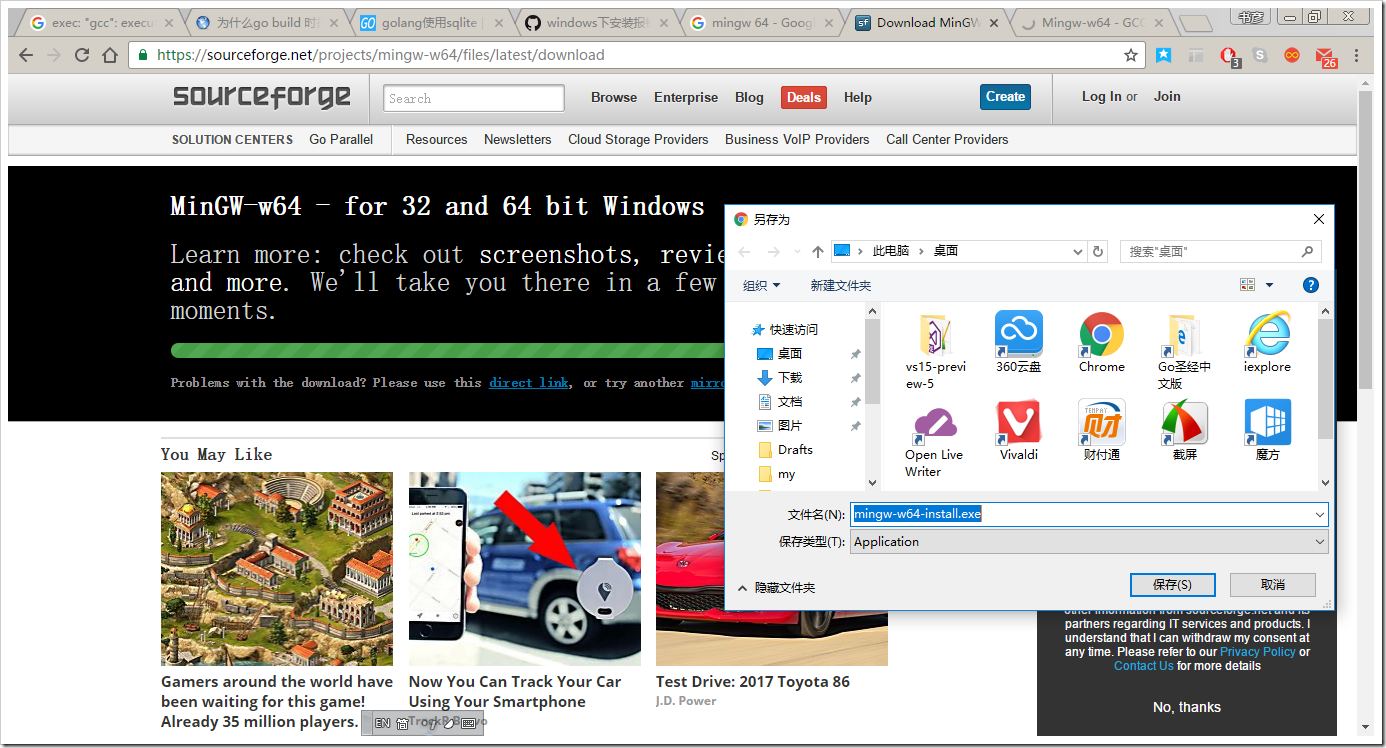Click the Now You Can Track Your Car thumbnail
The height and width of the screenshot is (748, 1386).
click(x=525, y=569)
